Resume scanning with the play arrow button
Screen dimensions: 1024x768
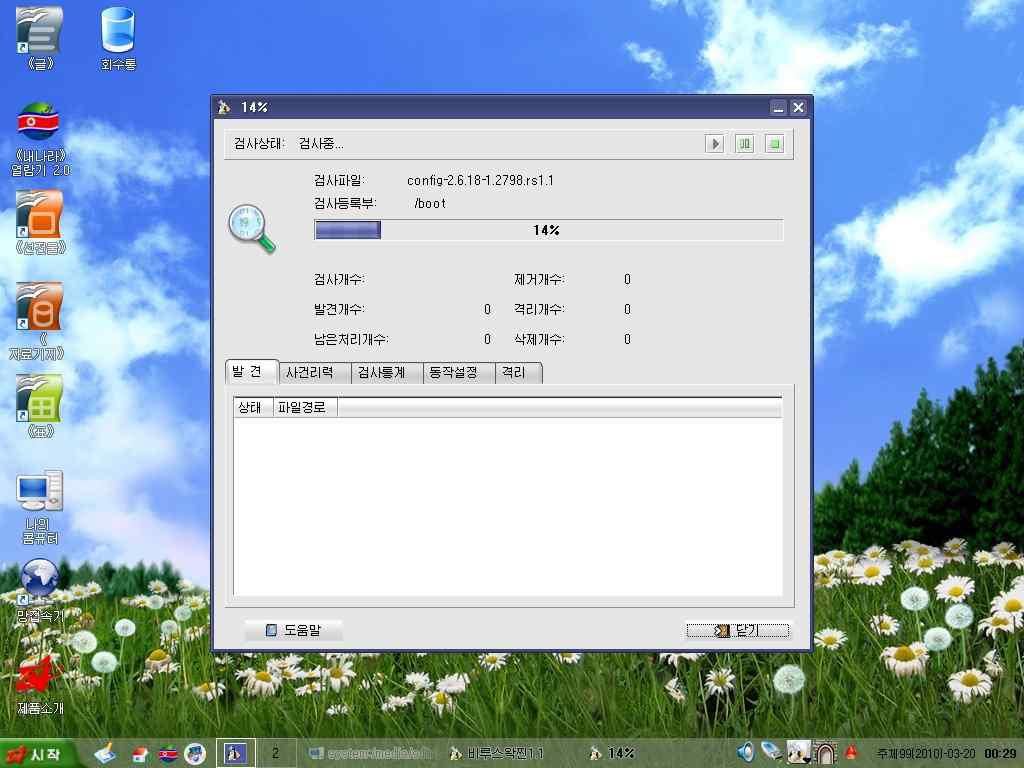tap(714, 143)
